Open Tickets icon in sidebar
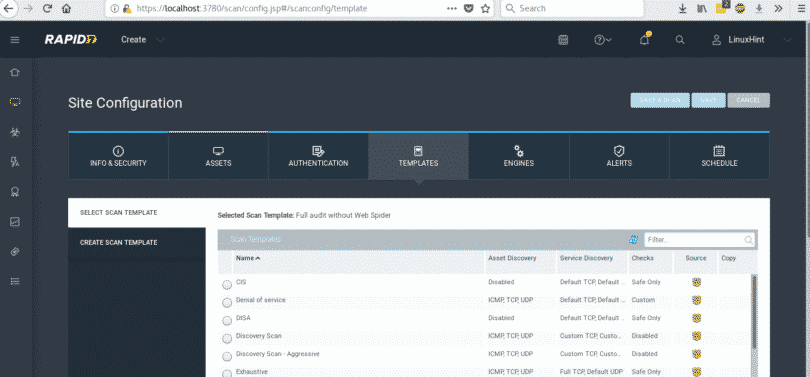This screenshot has width=810, height=377. coord(15,252)
